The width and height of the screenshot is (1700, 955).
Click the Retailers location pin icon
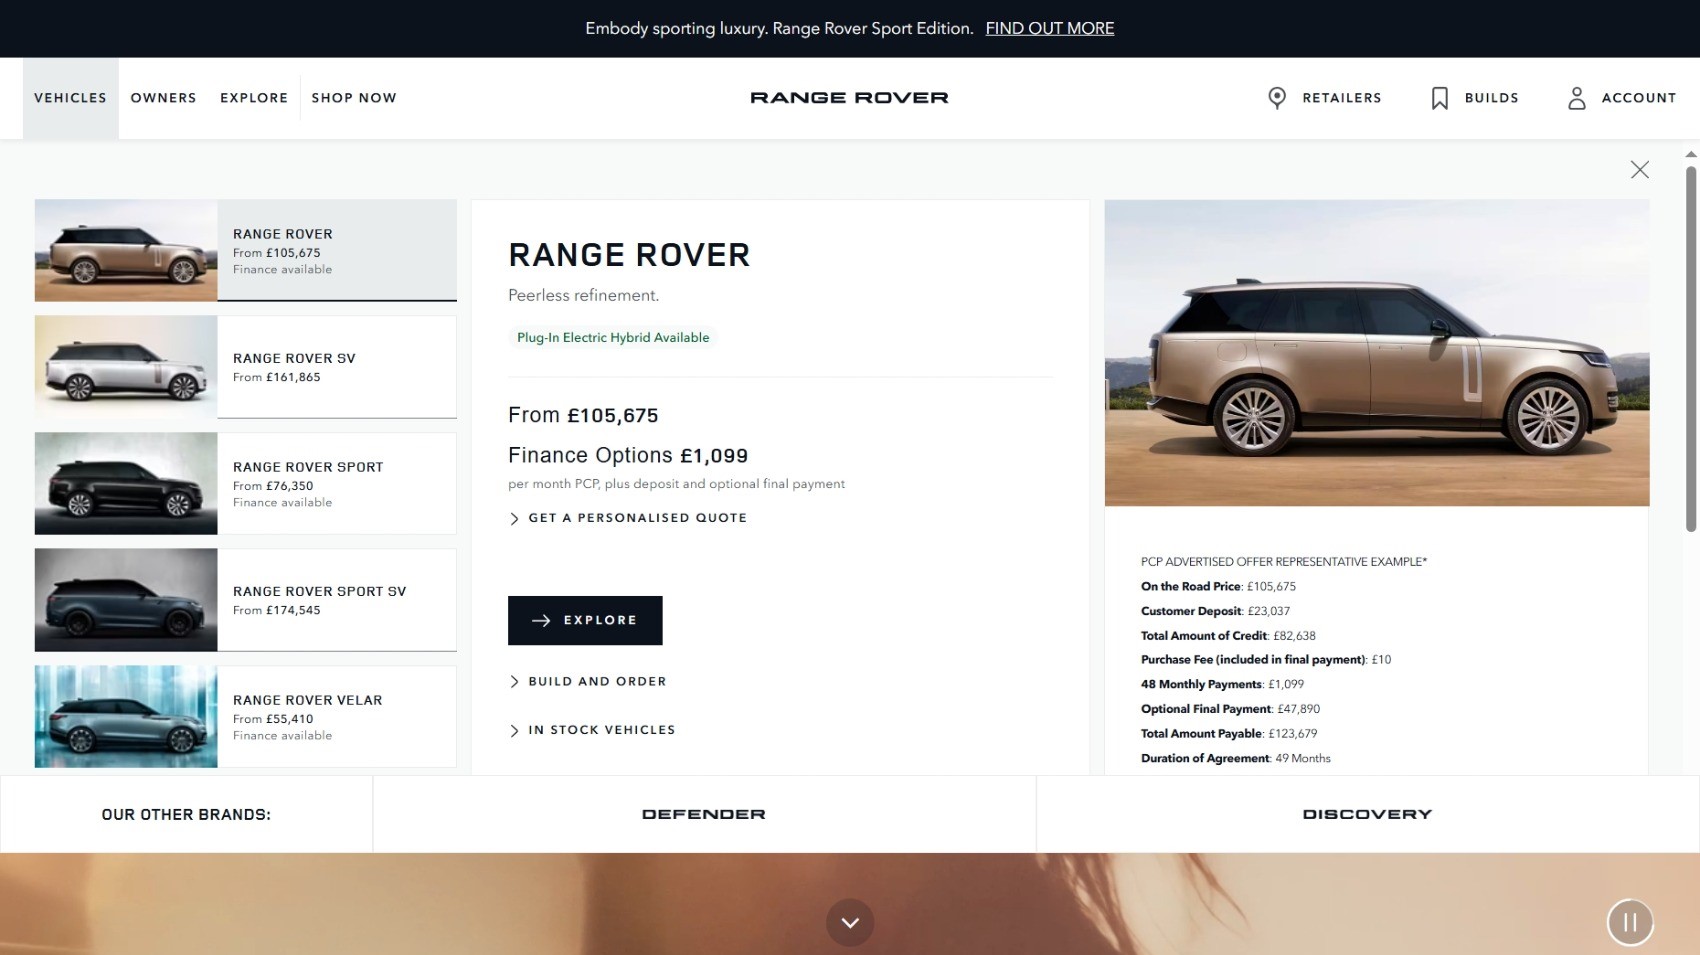coord(1277,98)
